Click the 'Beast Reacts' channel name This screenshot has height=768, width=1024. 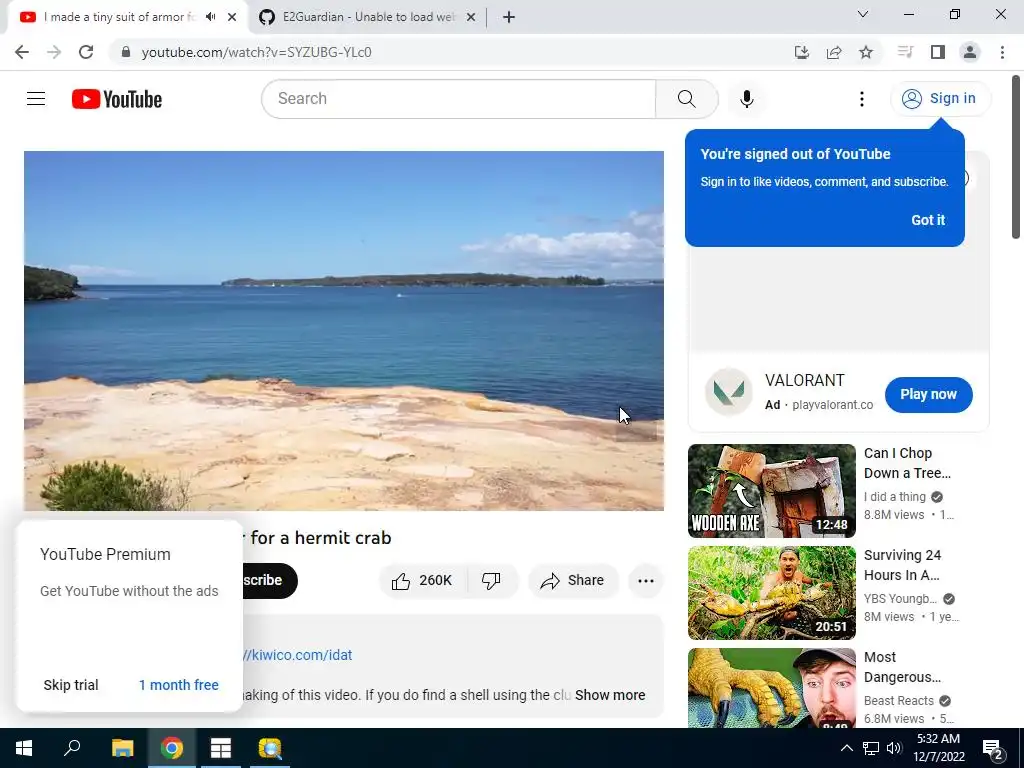(899, 701)
